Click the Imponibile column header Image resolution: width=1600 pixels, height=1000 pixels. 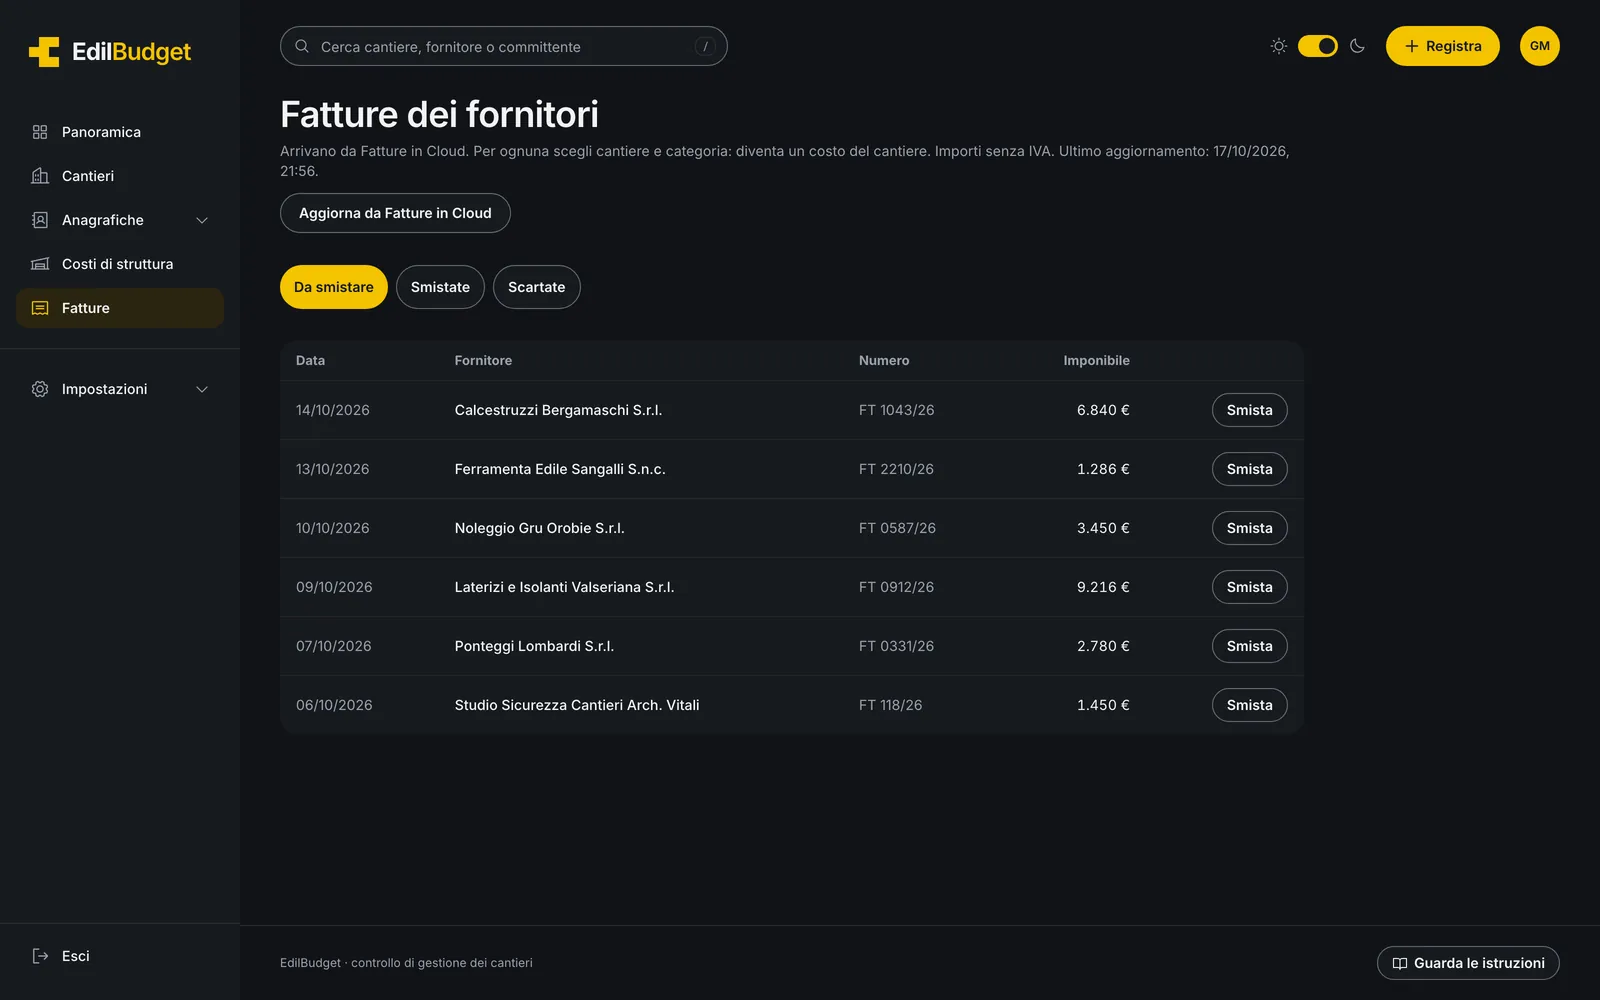pos(1097,360)
